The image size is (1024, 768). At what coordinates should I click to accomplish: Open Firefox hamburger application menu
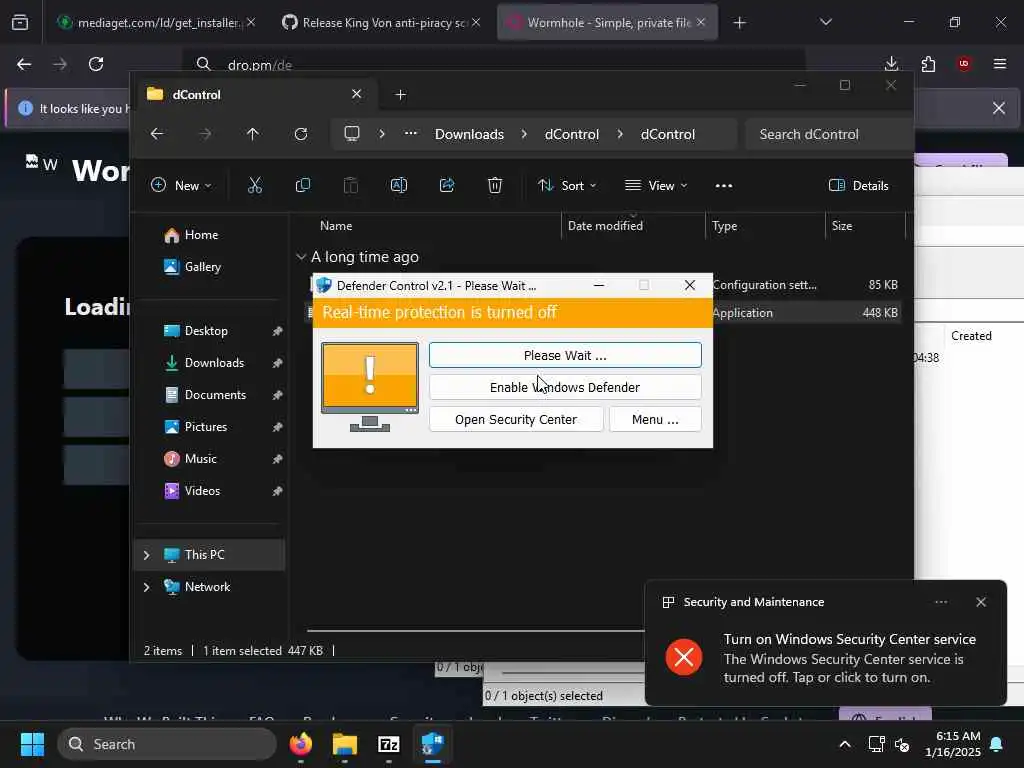1000,64
